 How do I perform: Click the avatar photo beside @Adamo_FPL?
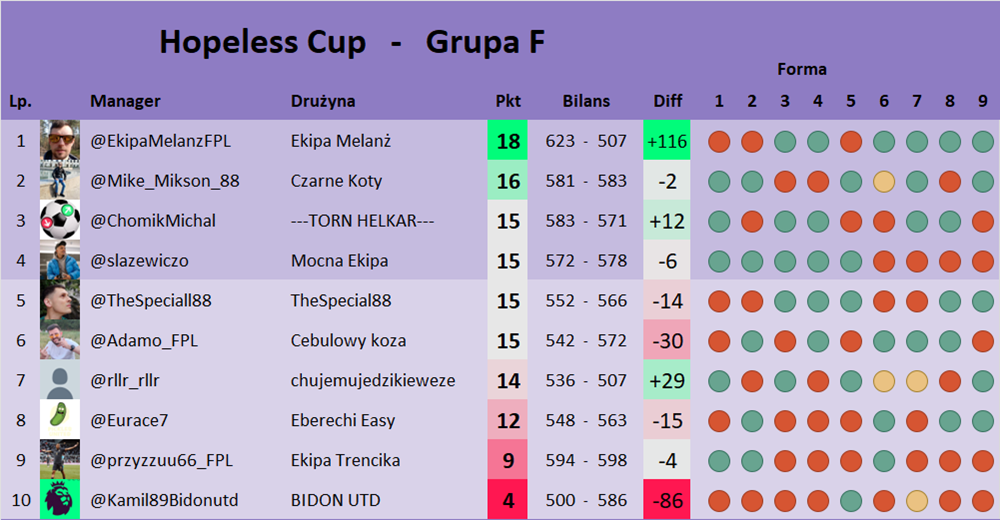pos(60,341)
